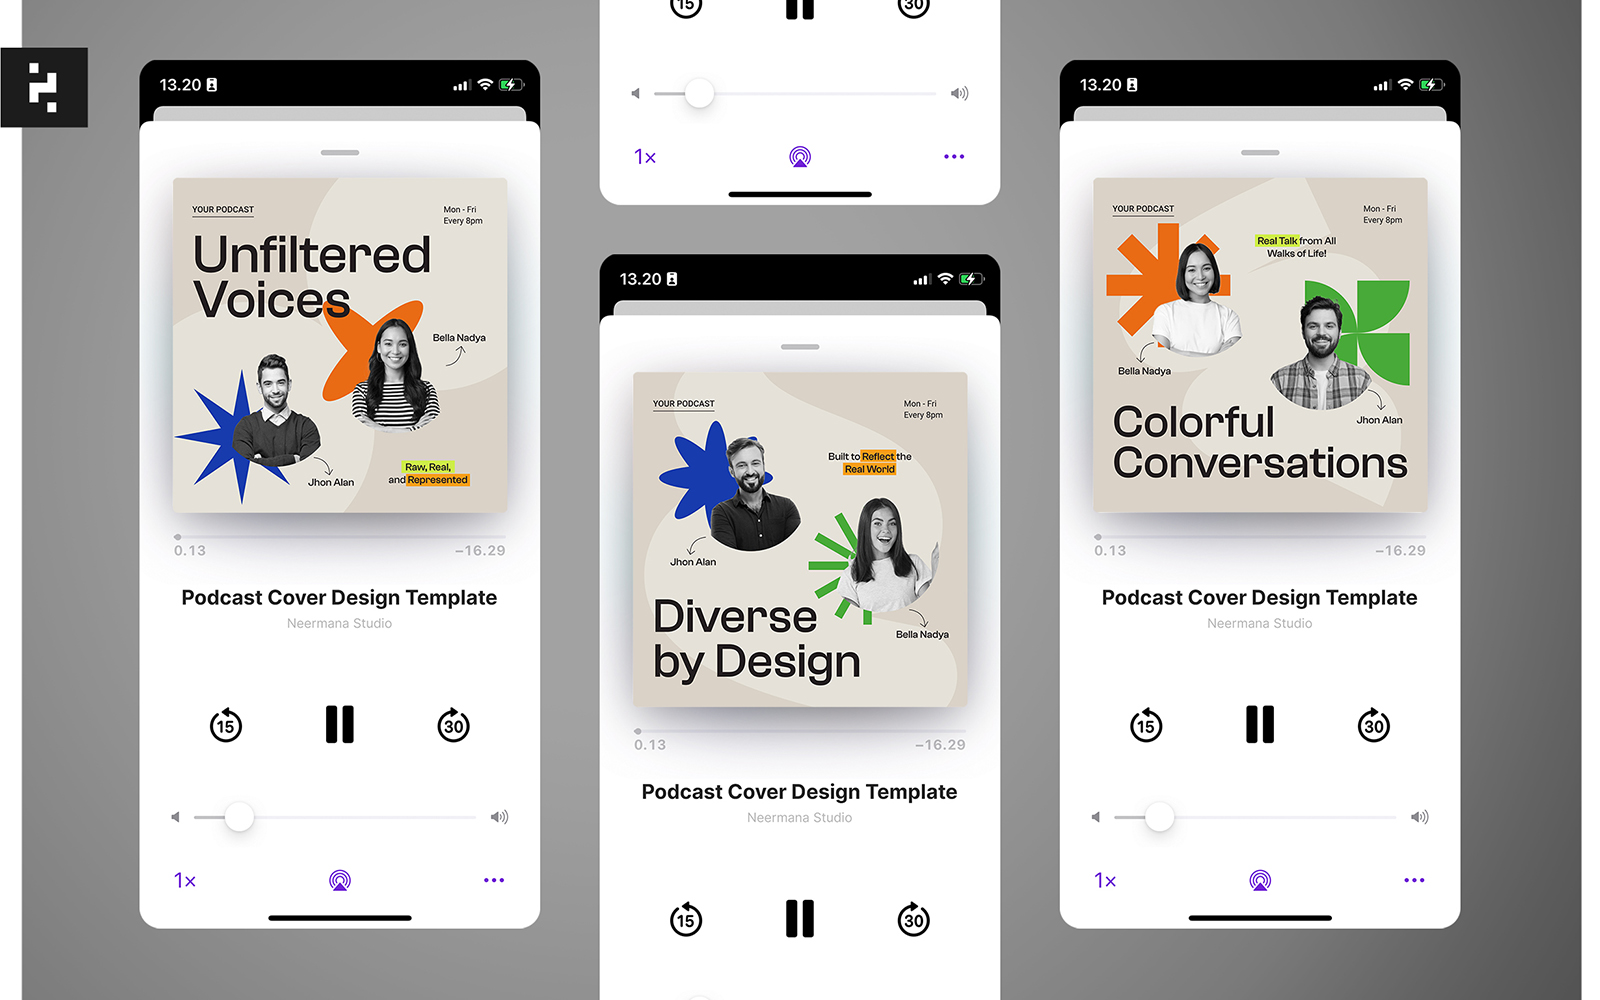
Task: Click the black square logo in the top-left corner
Action: point(44,87)
